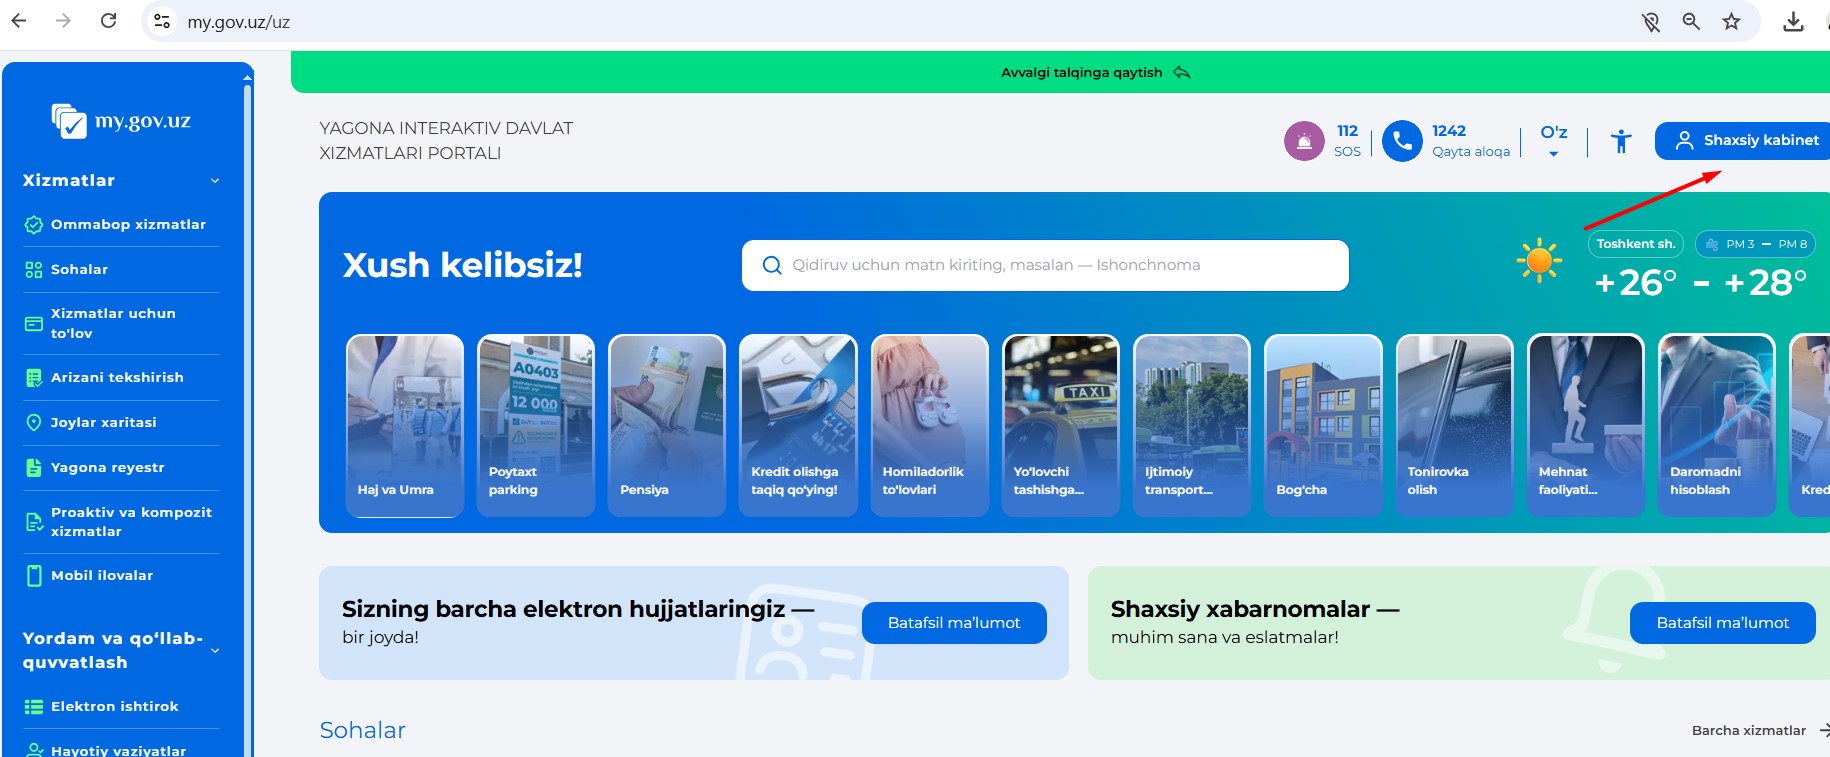
Task: Open the Pensiya service card
Action: 666,425
